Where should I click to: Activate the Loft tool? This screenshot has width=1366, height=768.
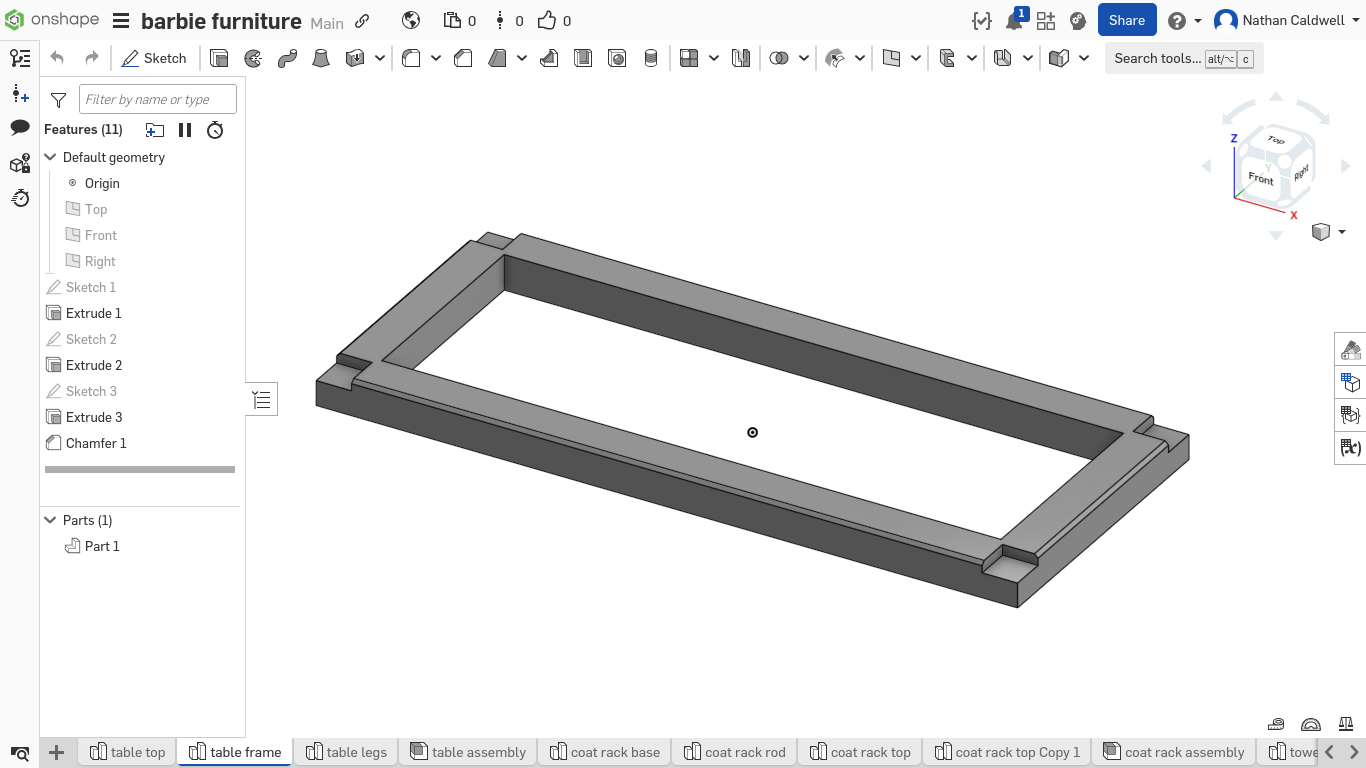(x=321, y=59)
